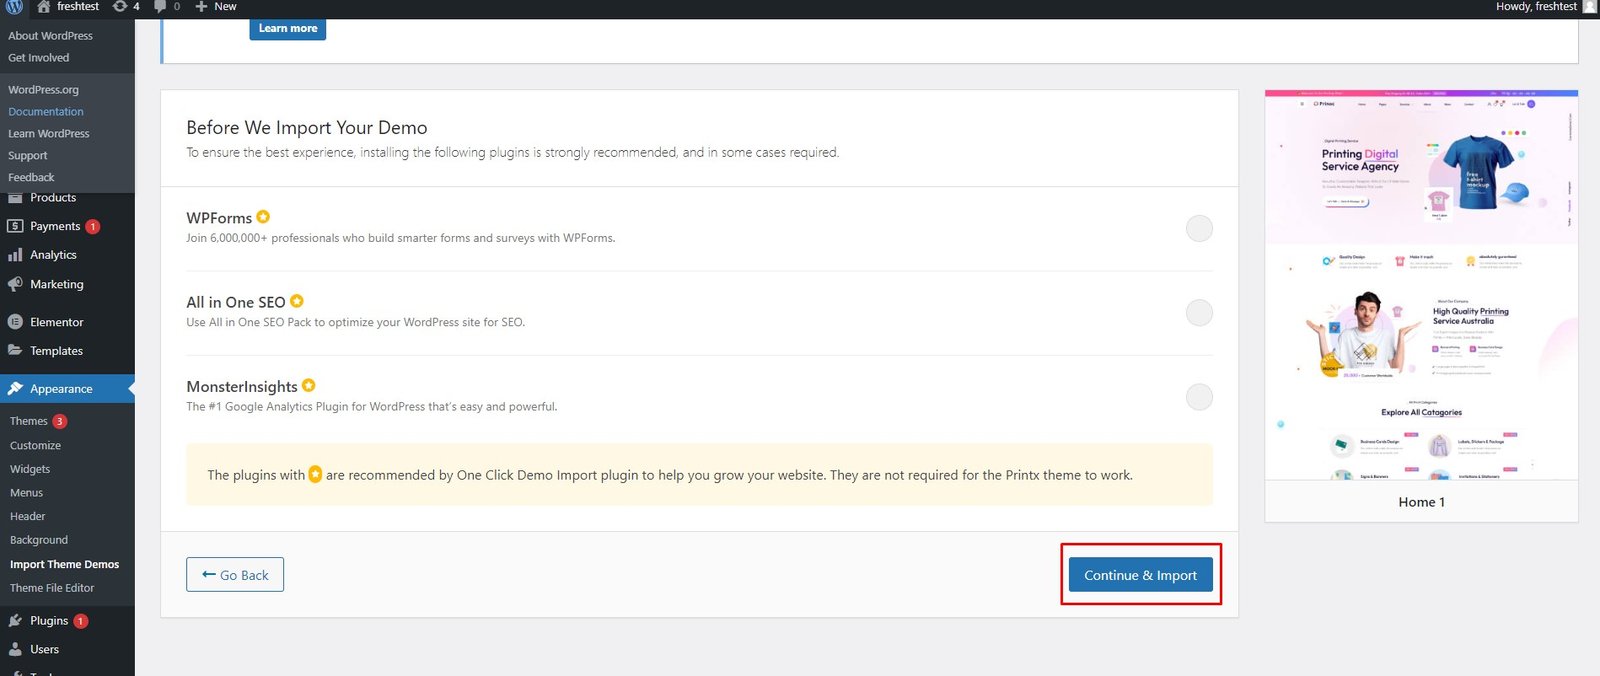Go to Themes submenu

[29, 421]
